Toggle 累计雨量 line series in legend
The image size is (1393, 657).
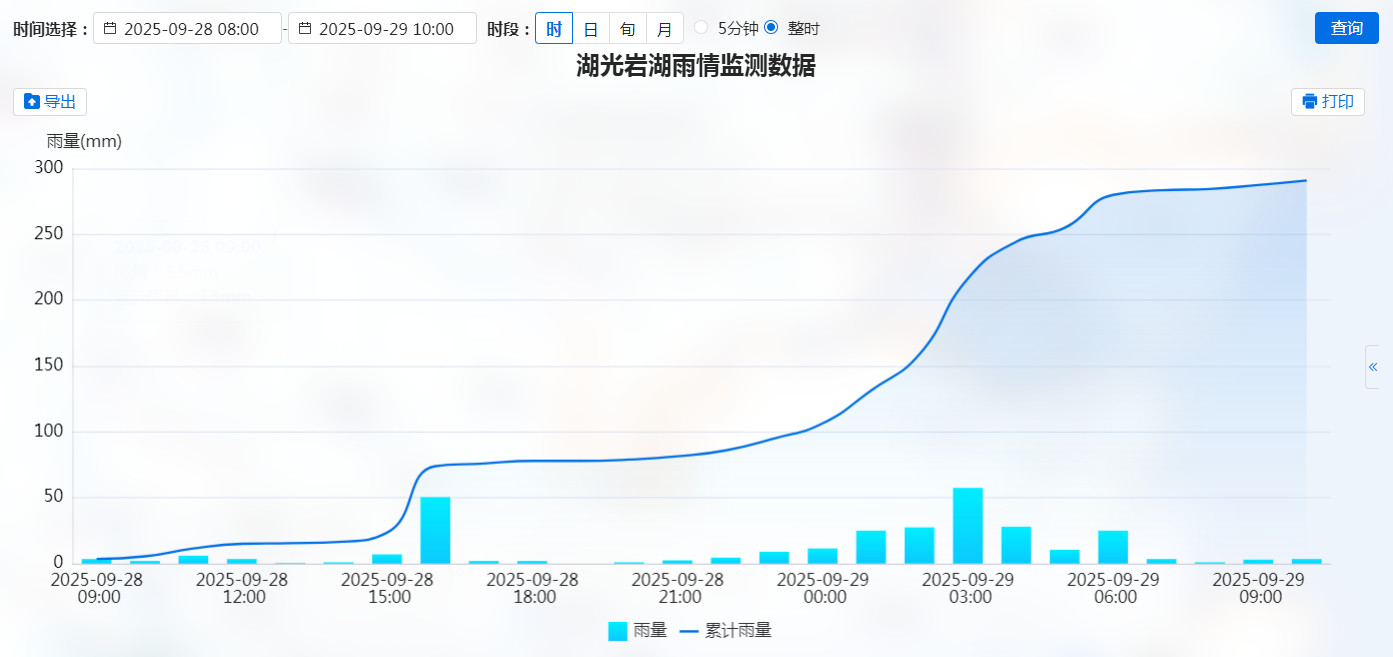pos(725,631)
